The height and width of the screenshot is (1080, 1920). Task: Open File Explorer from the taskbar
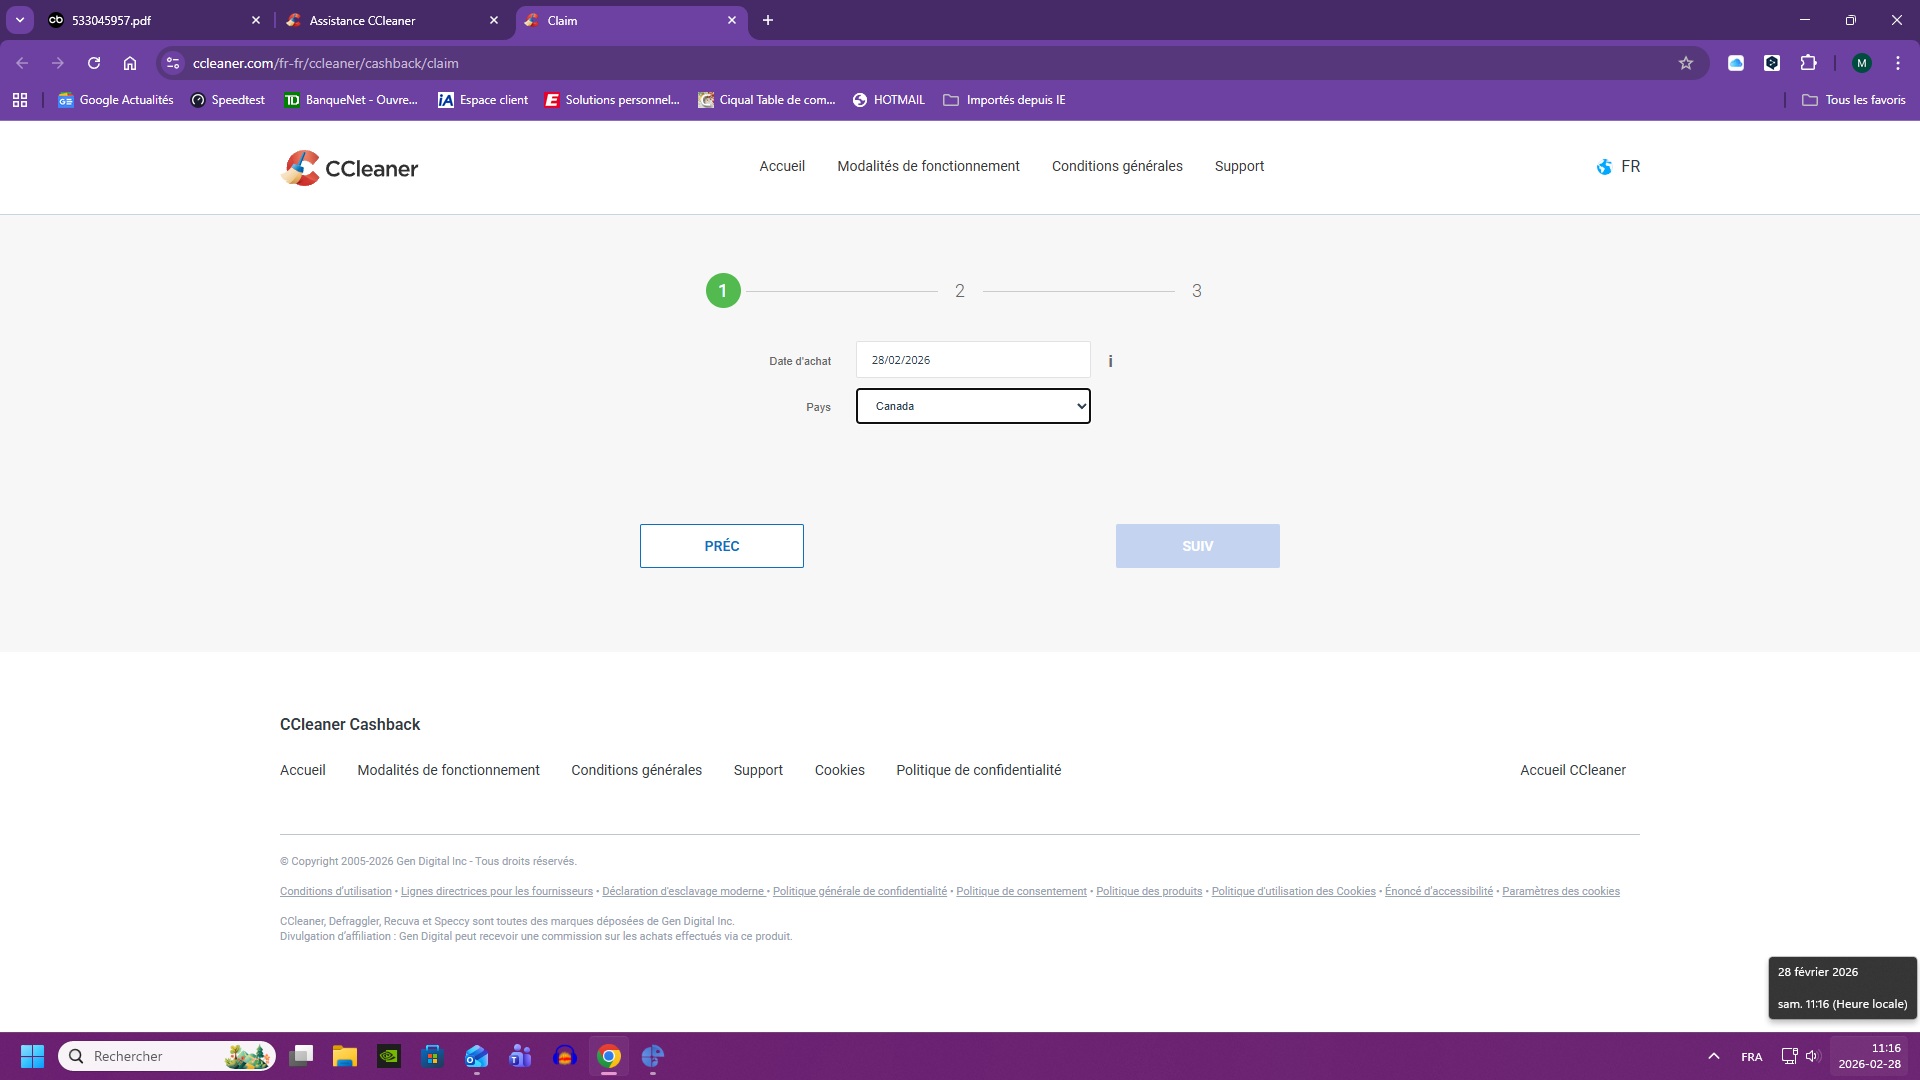[345, 1056]
